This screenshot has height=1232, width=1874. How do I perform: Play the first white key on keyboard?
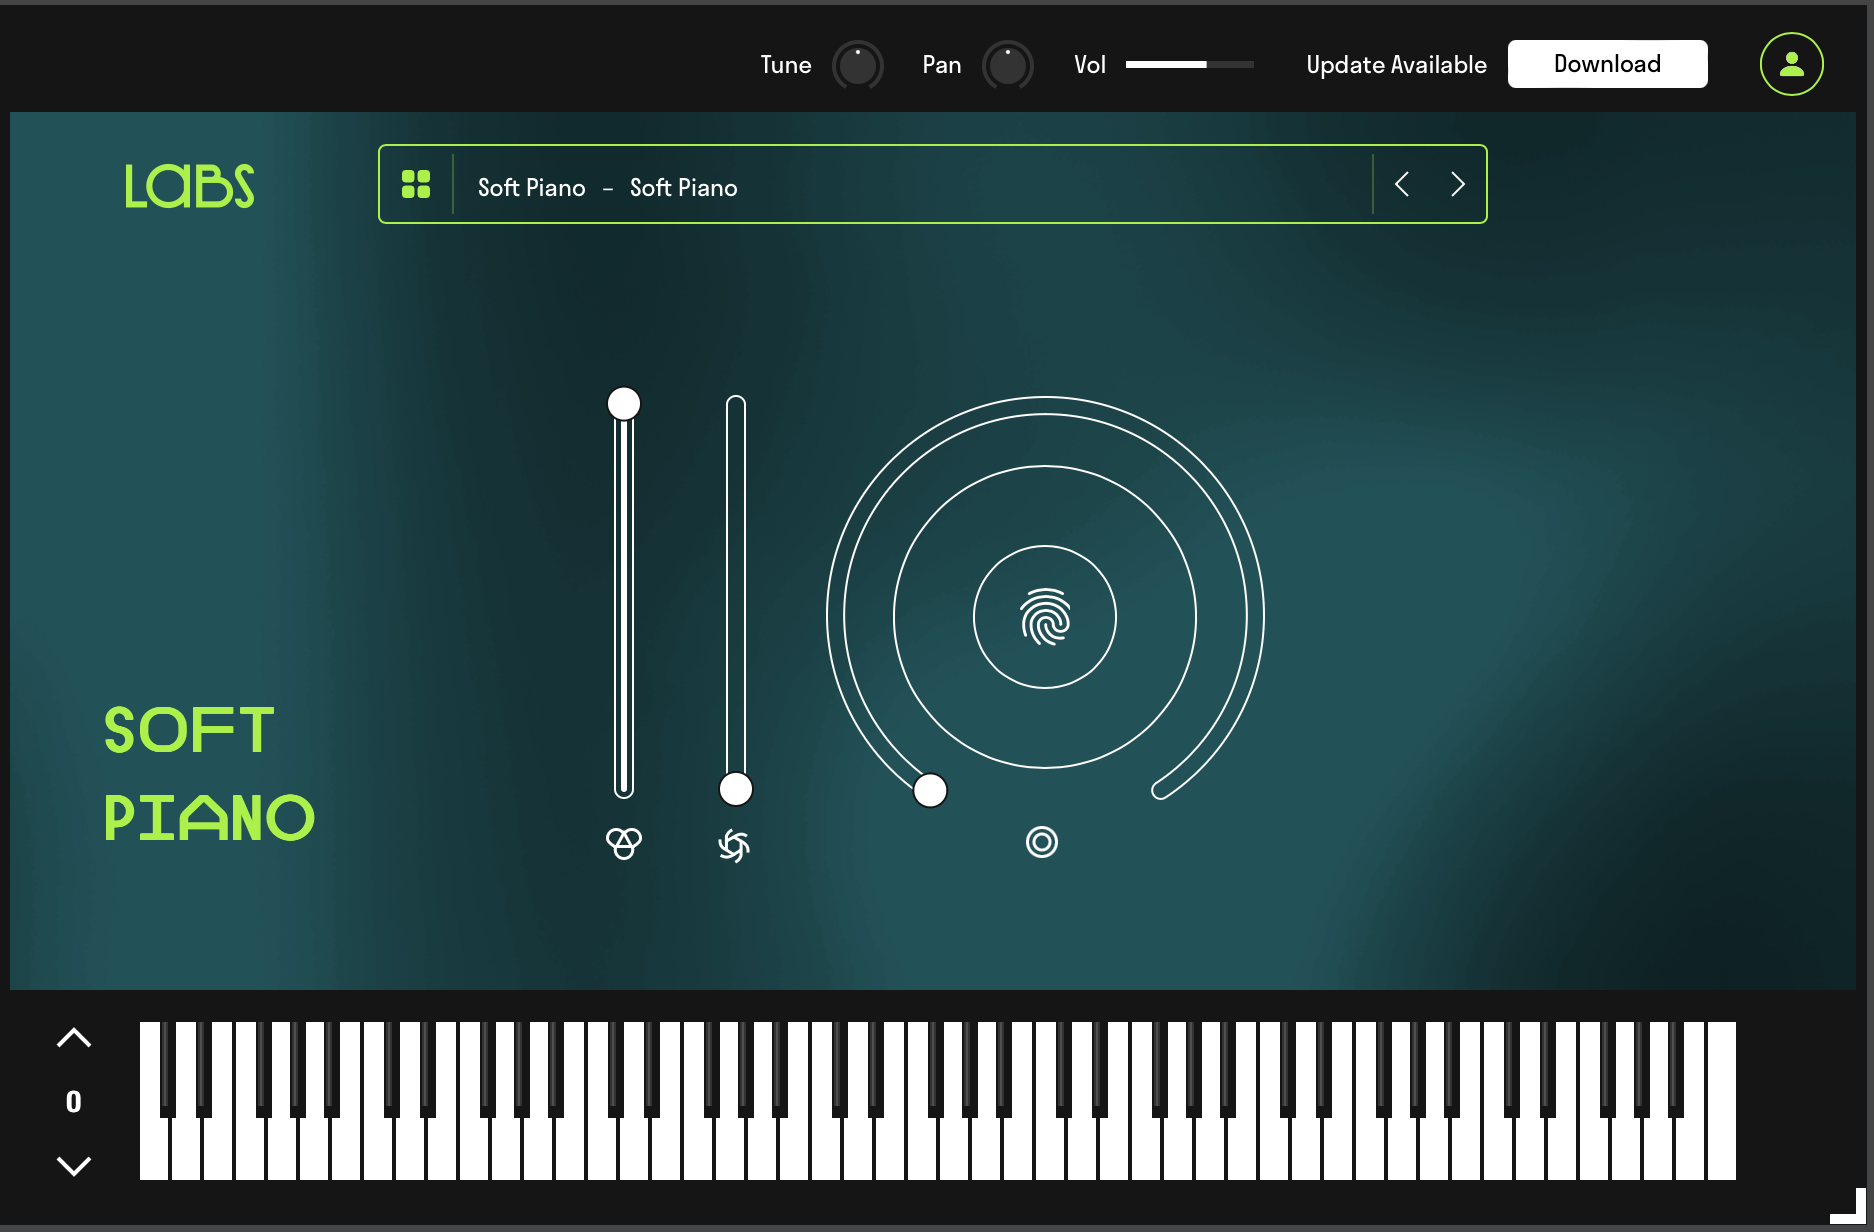[154, 1150]
